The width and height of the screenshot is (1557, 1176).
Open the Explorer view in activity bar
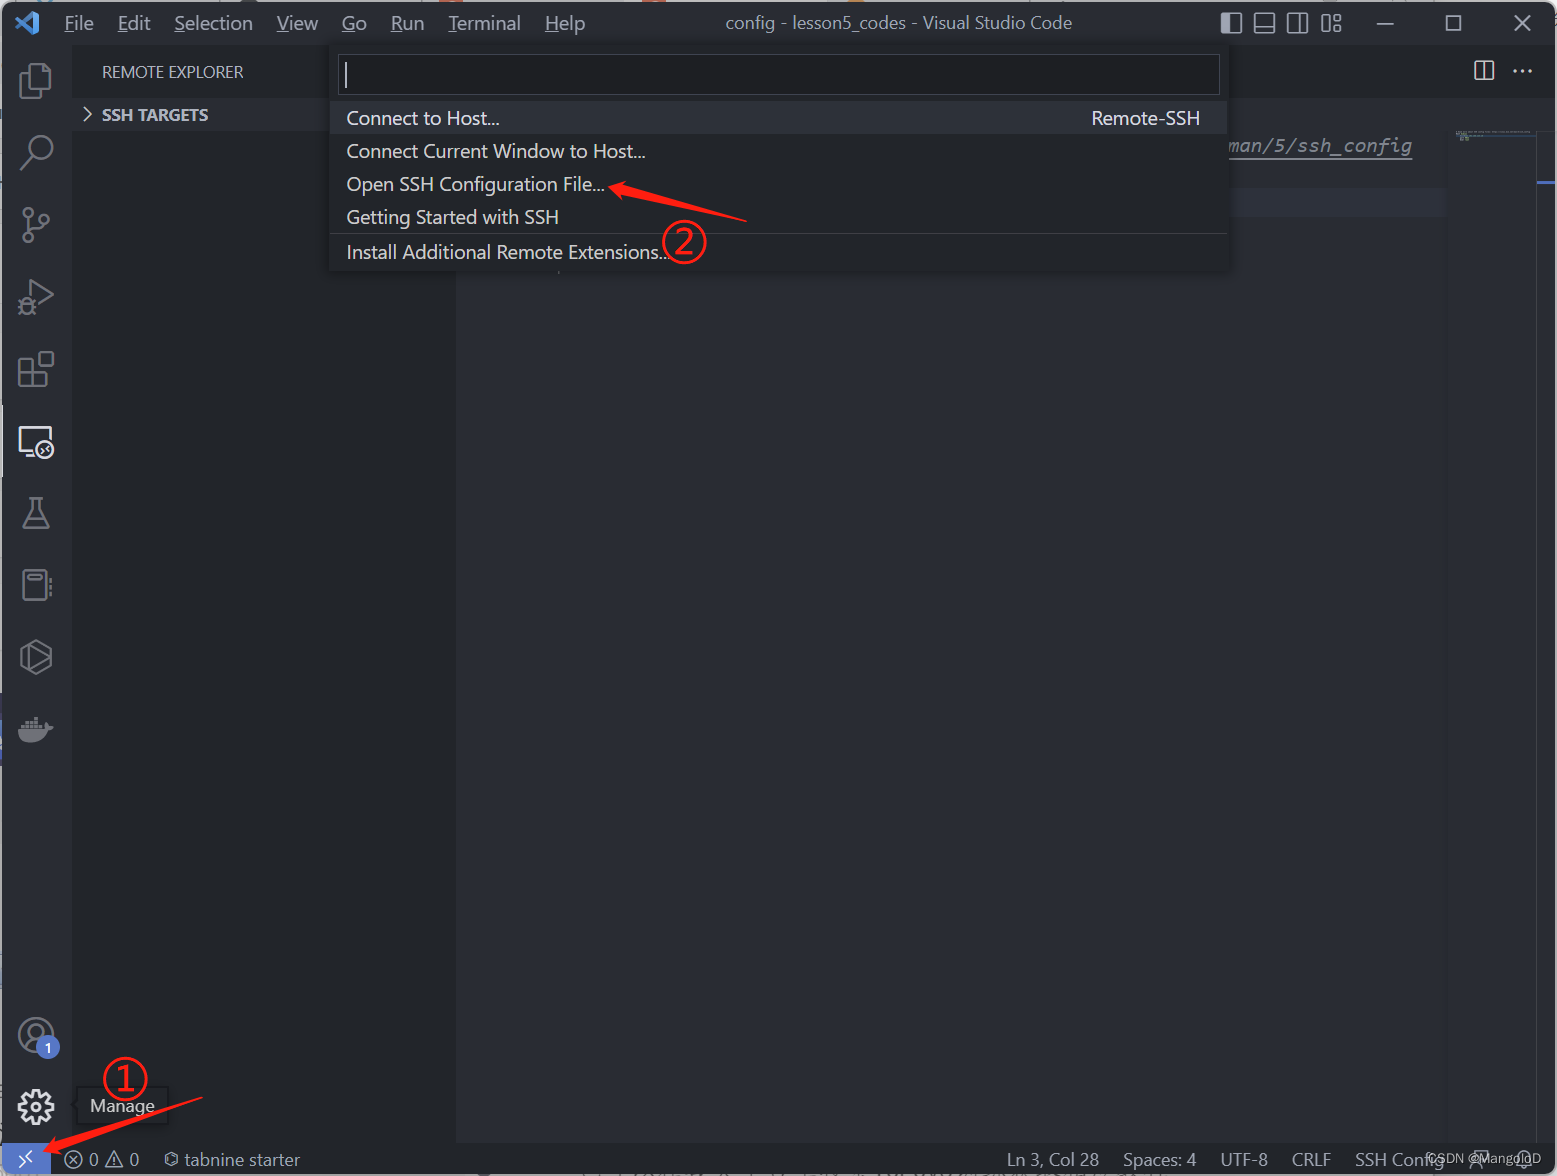36,81
